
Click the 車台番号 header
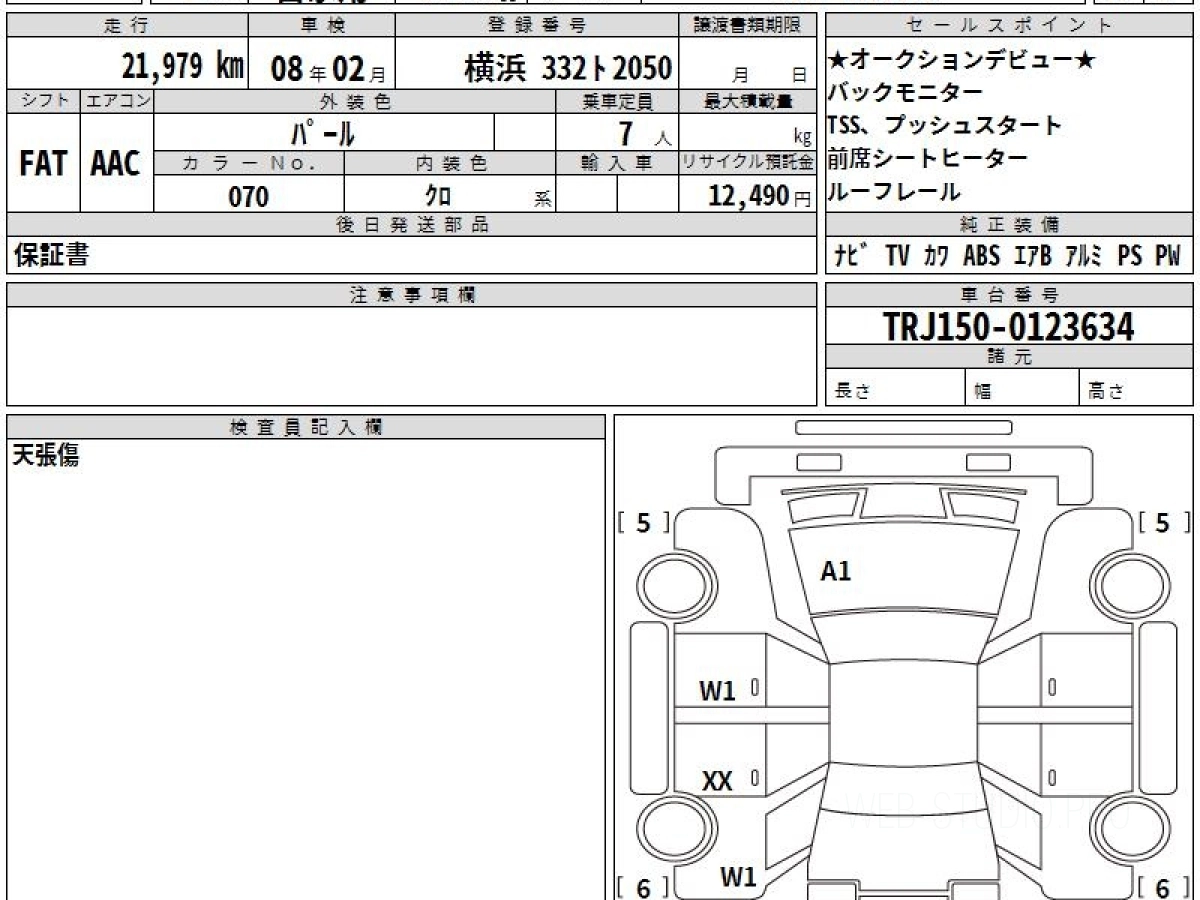click(1010, 295)
